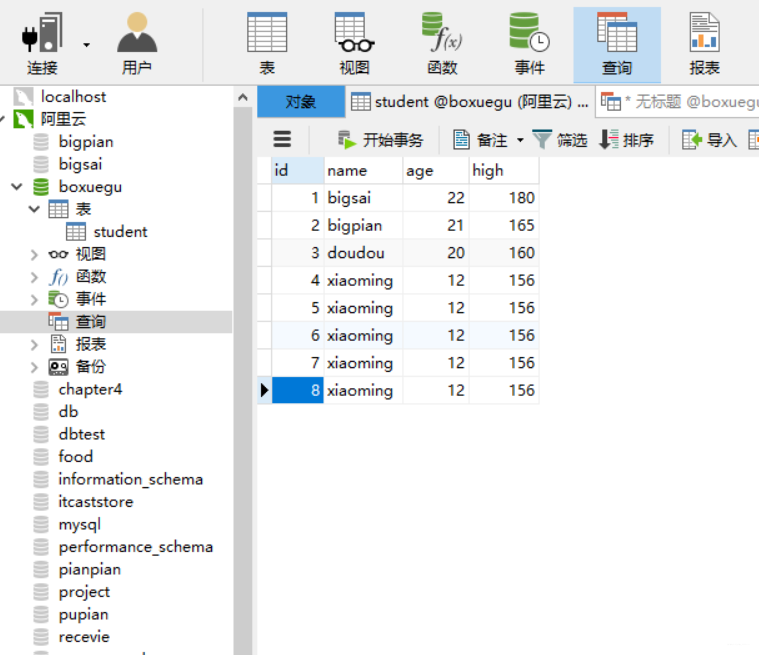Select the bigsai database in tree
Viewport: 759px width, 655px height.
point(80,164)
